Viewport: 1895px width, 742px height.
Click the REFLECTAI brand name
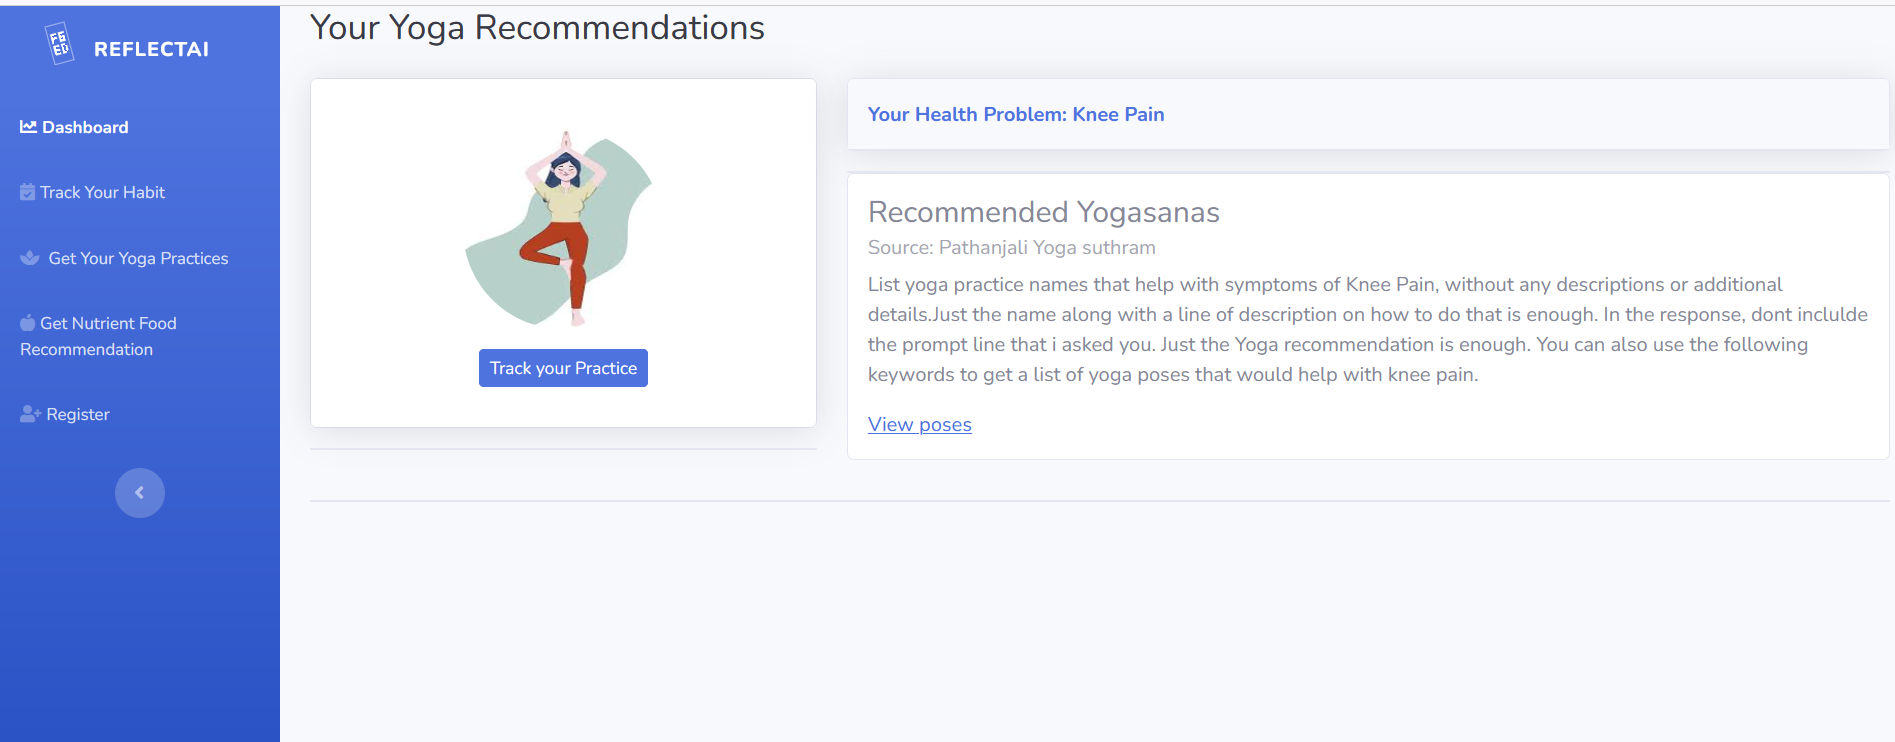coord(151,49)
